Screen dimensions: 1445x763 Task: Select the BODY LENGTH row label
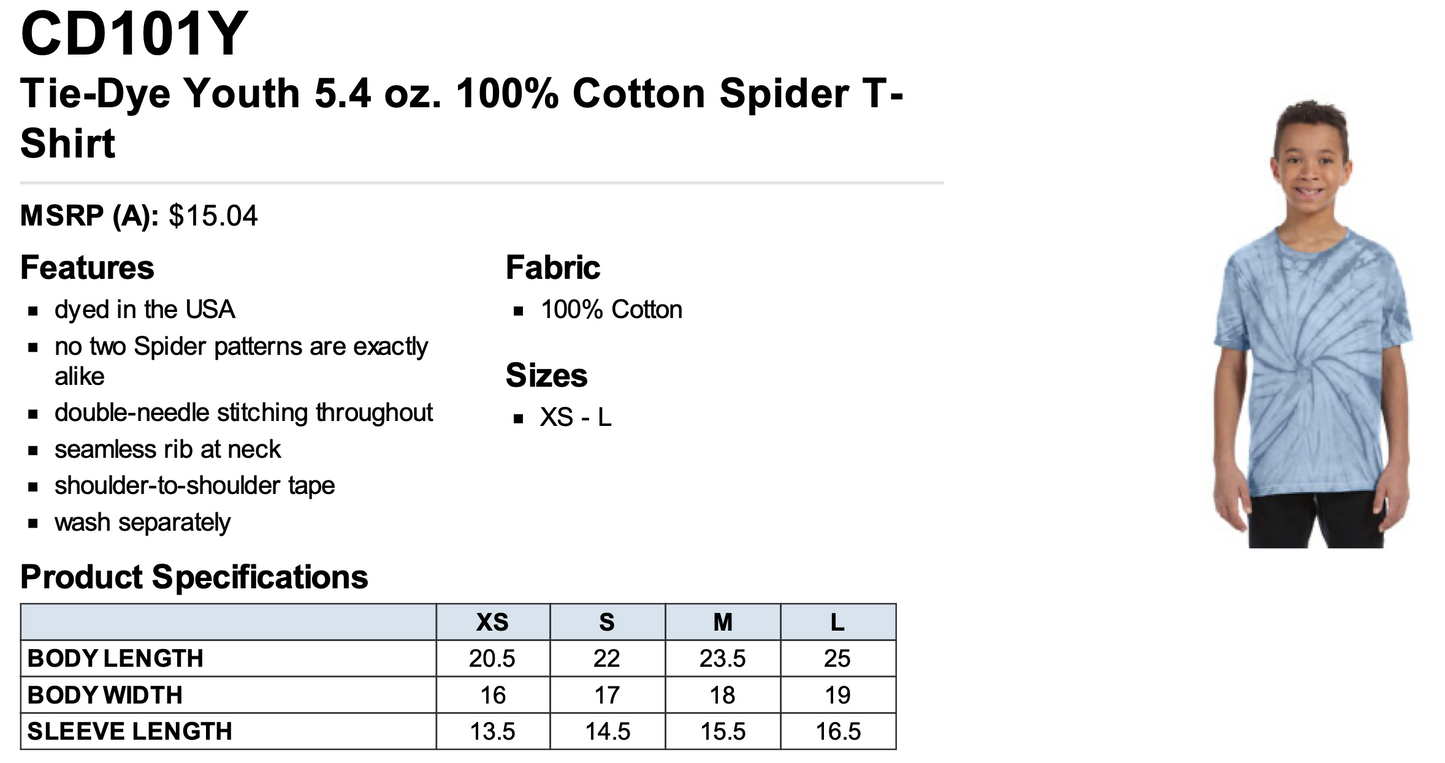click(115, 658)
